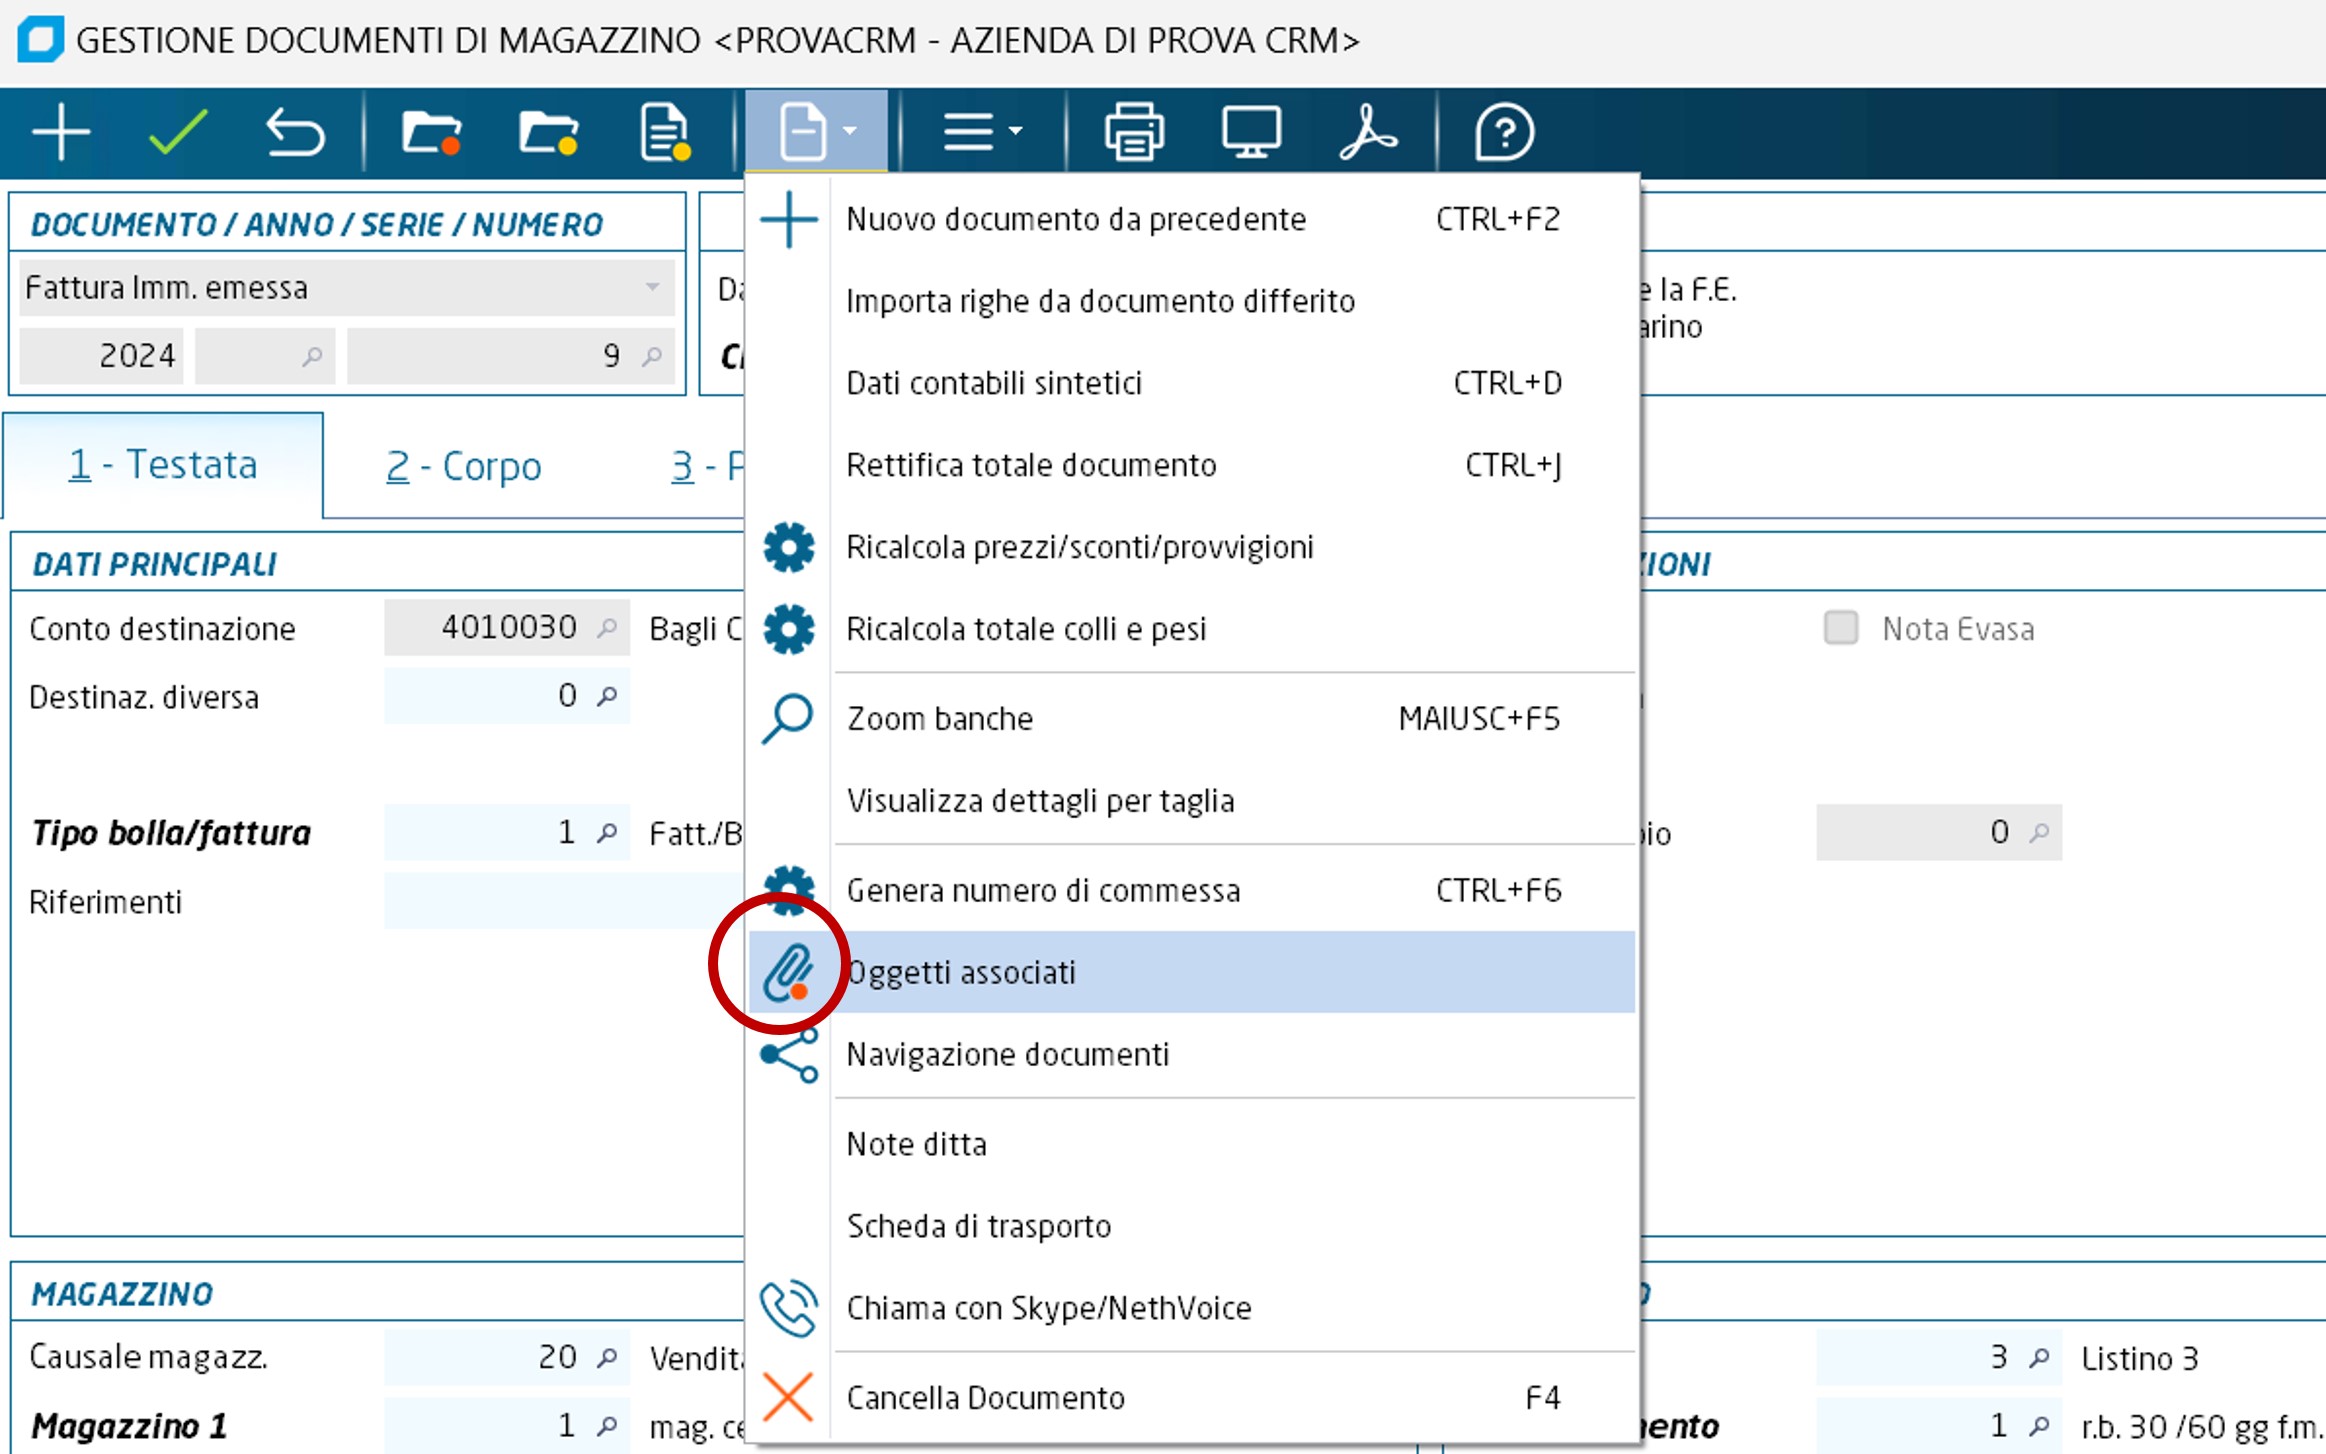The image size is (2326, 1454).
Task: Toggle the Nota Evasa checkbox
Action: pos(1840,628)
